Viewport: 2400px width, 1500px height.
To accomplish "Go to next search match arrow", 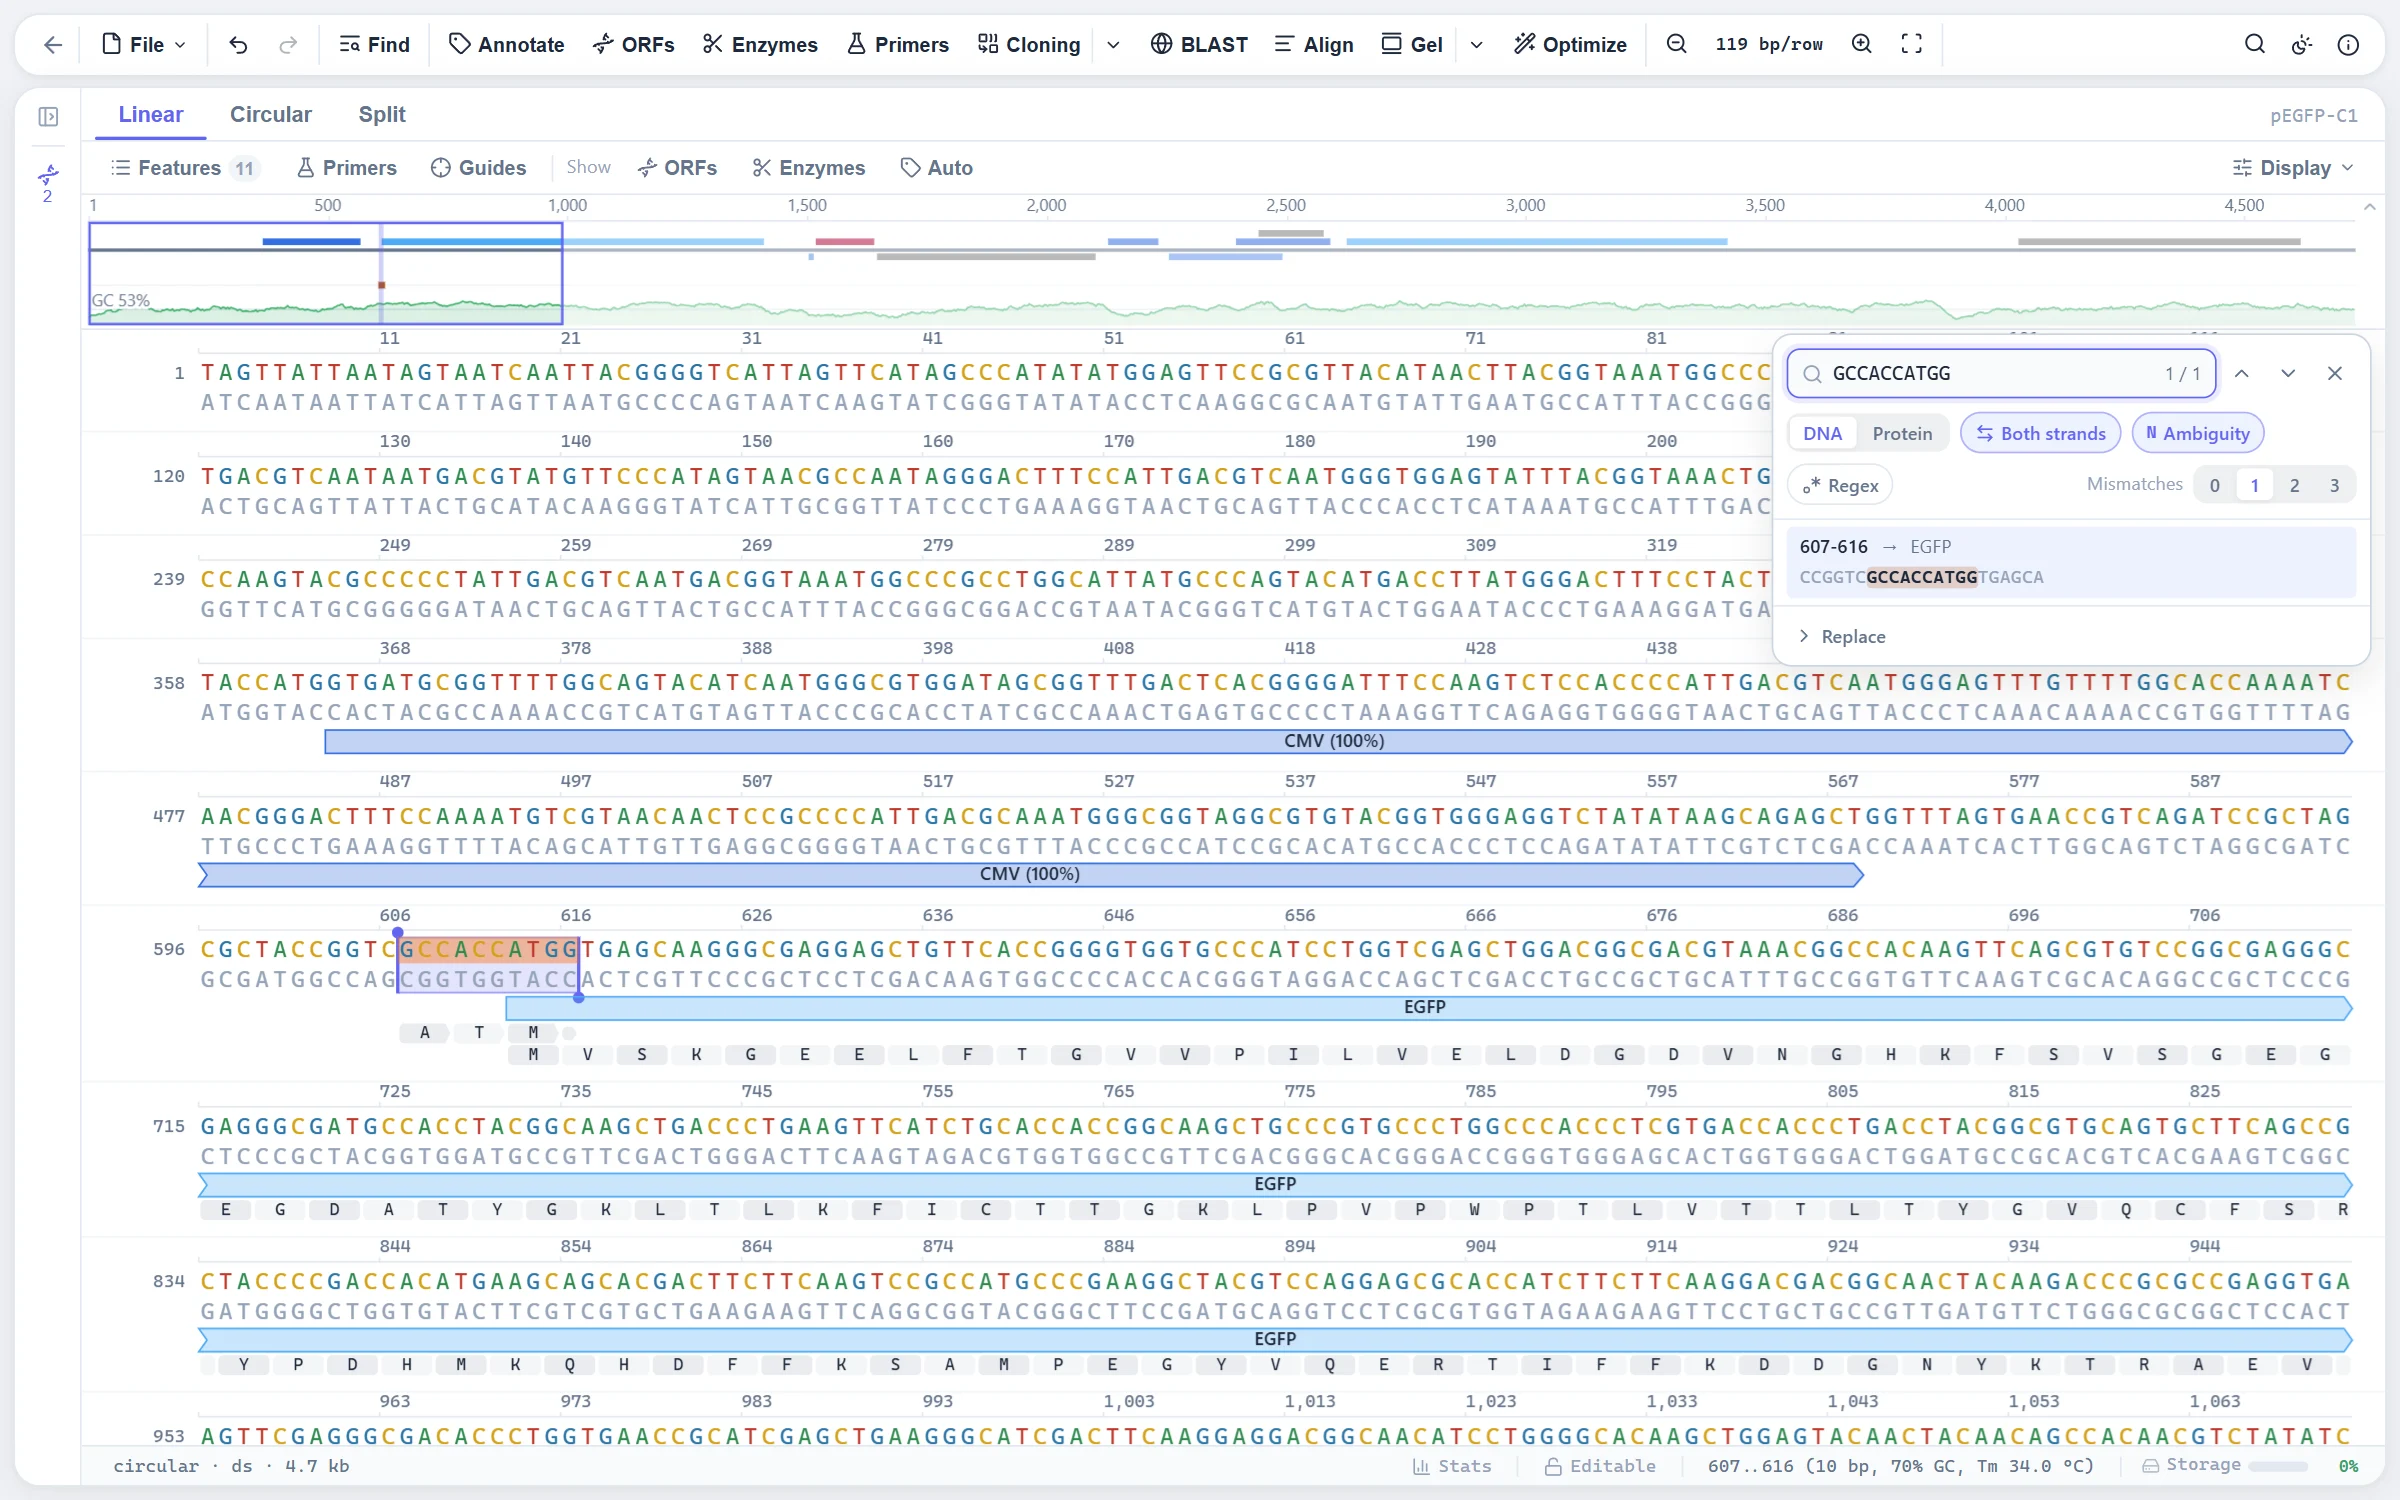I will pos(2288,373).
